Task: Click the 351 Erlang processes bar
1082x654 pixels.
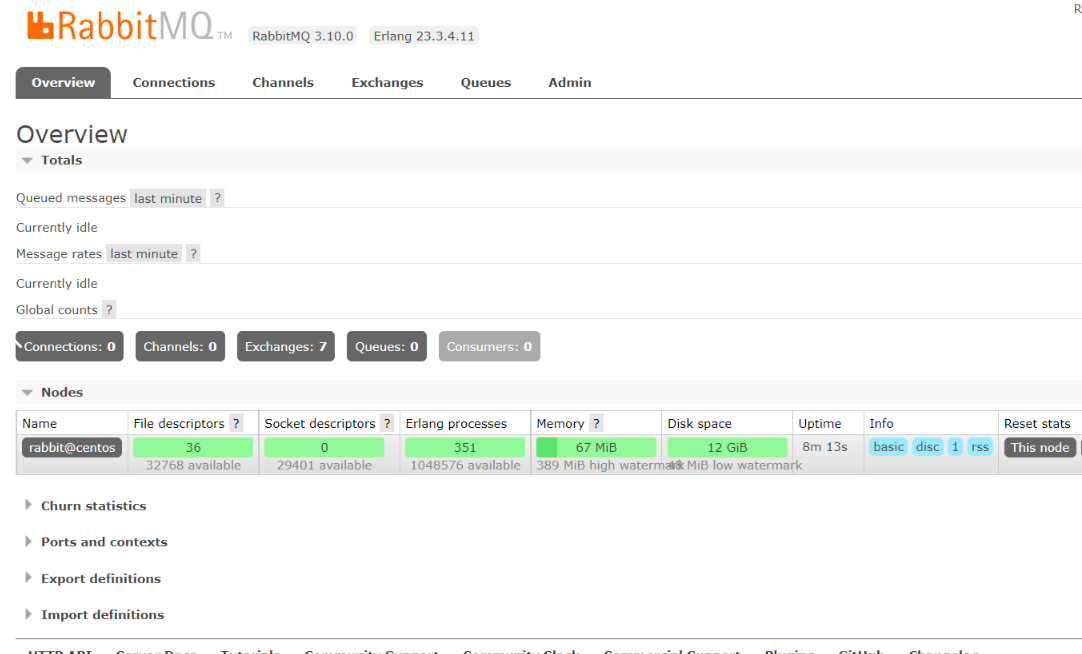Action: tap(465, 447)
